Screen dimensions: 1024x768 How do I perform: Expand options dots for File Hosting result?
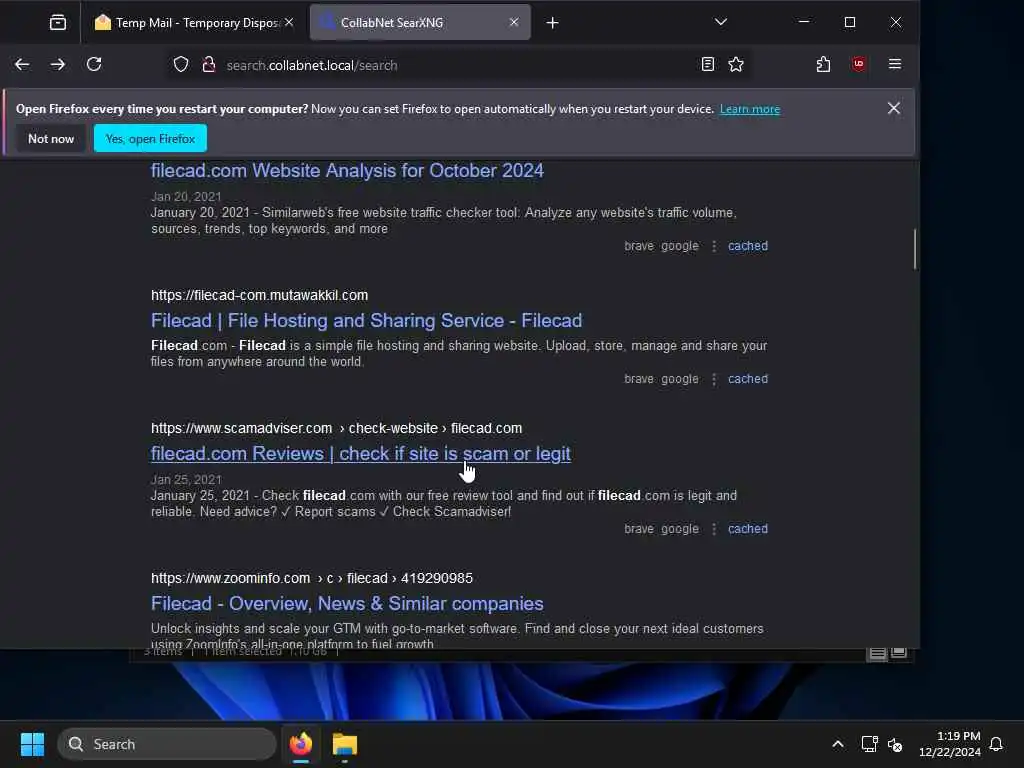[714, 379]
